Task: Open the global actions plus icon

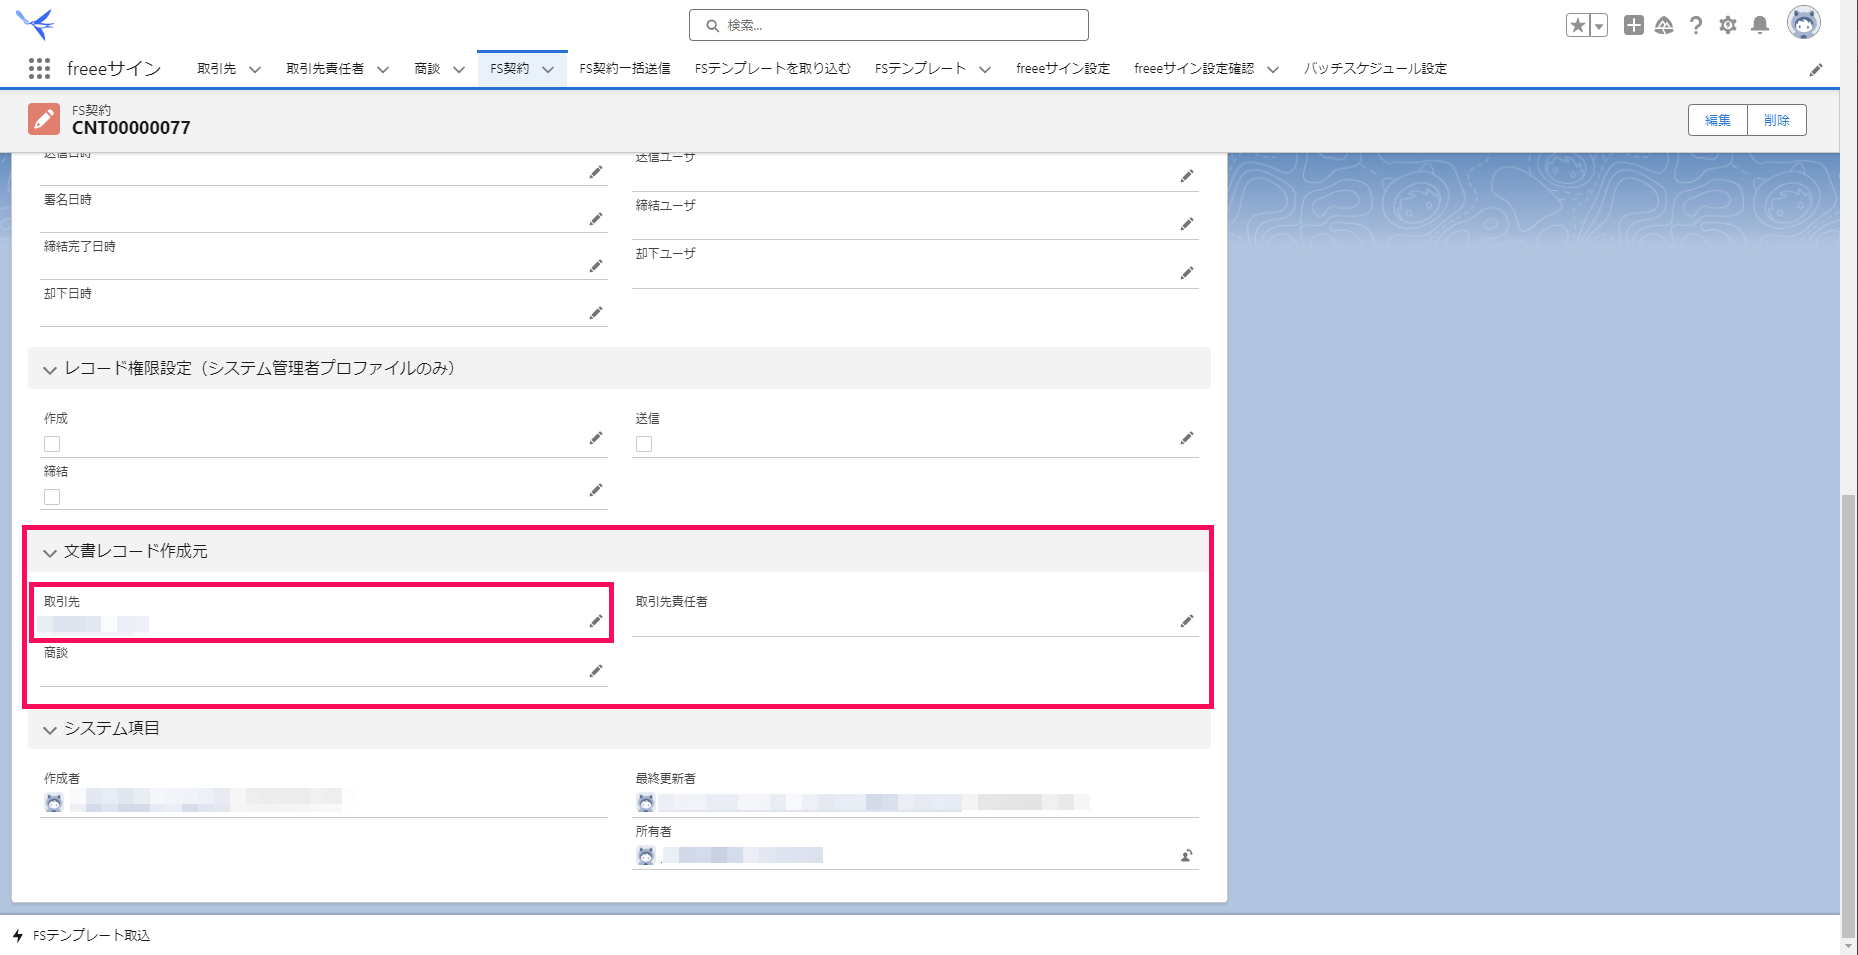Action: (x=1633, y=25)
